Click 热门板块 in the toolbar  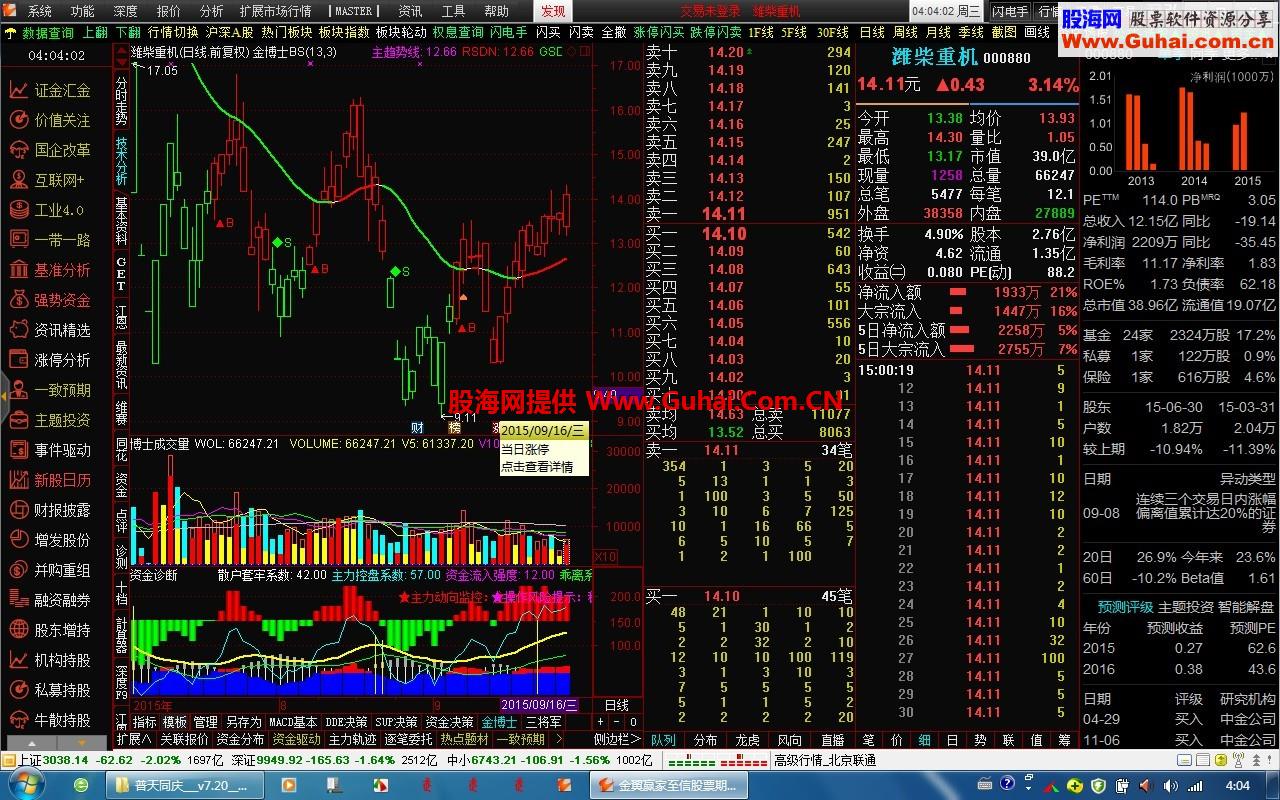point(287,32)
